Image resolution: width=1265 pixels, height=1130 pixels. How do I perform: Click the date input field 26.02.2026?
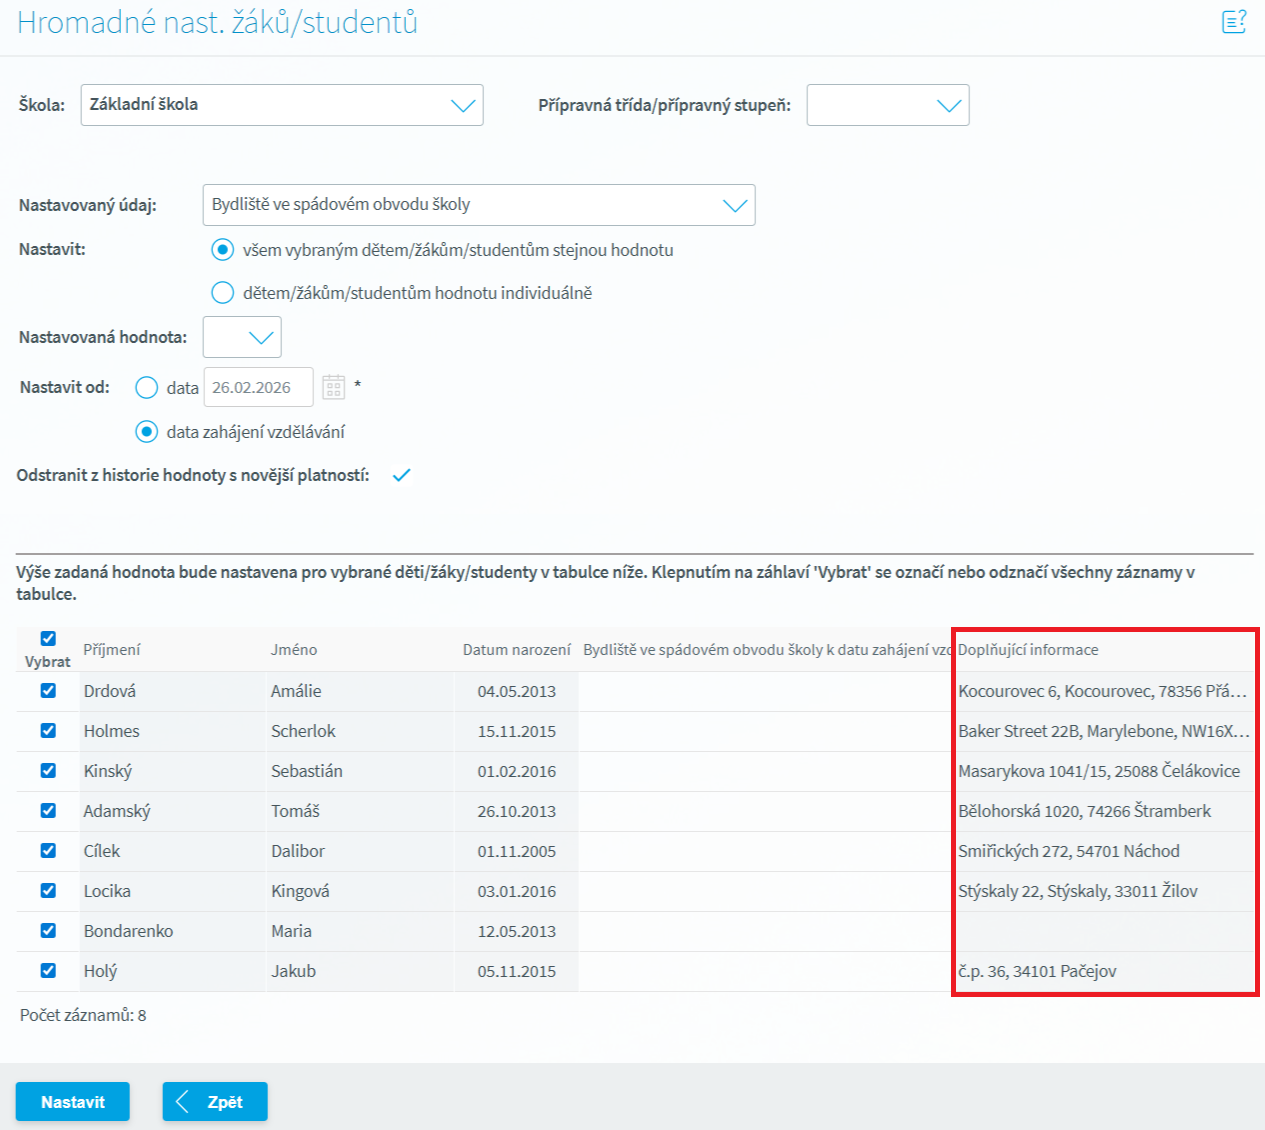[x=258, y=388]
